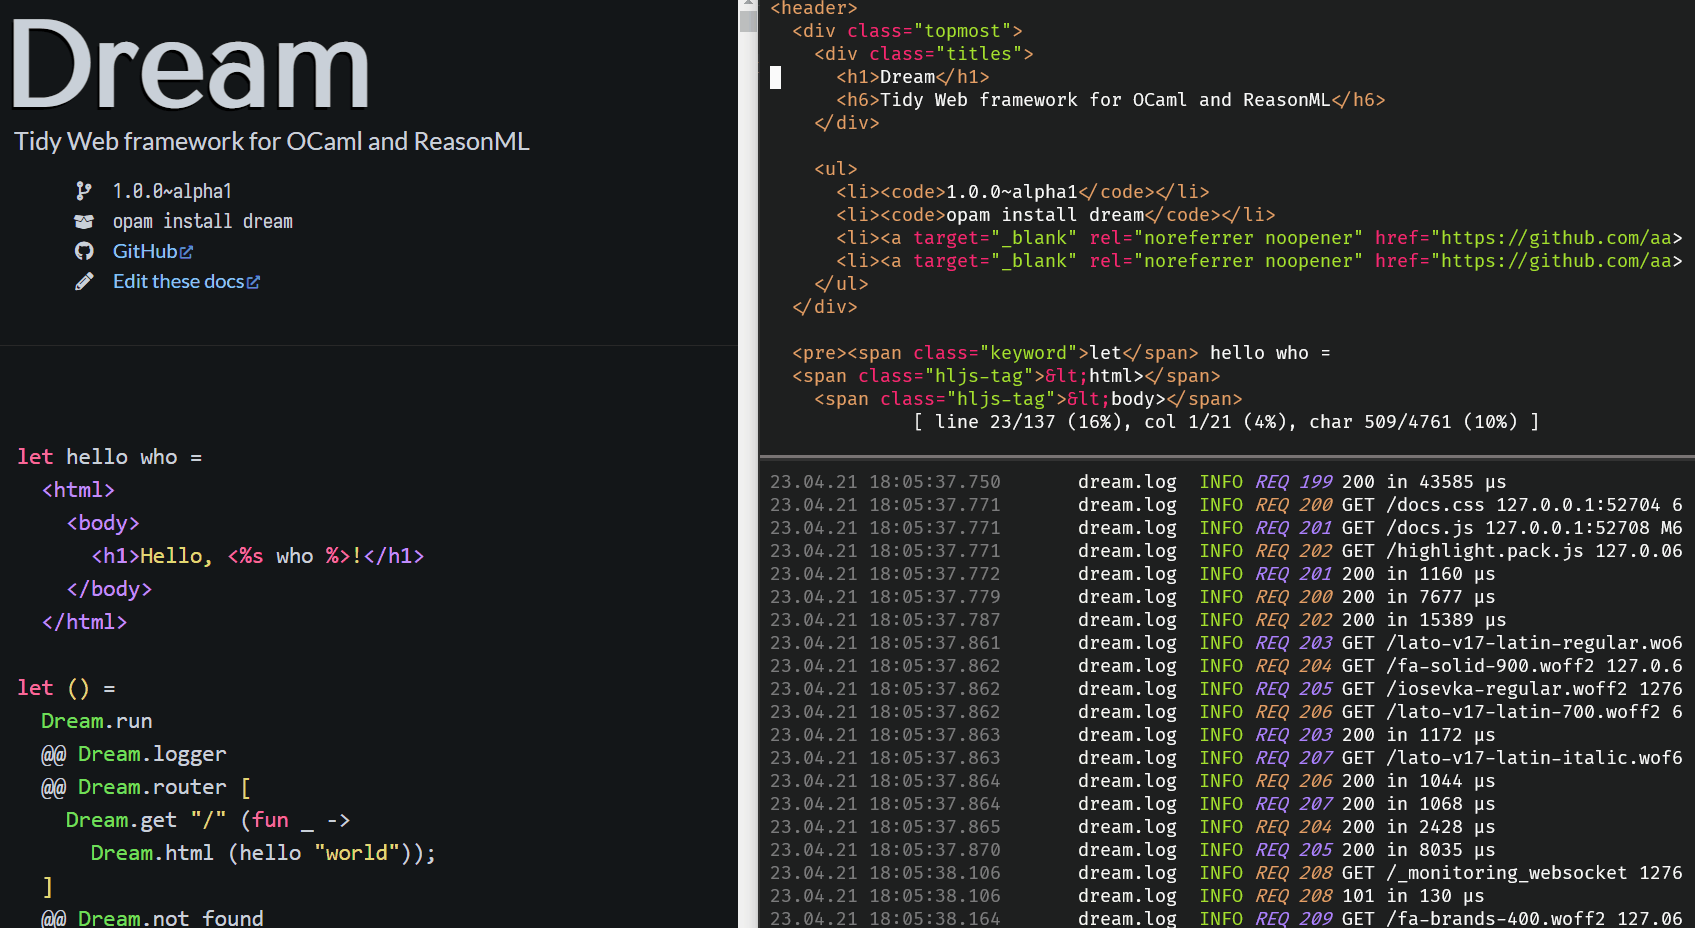Image resolution: width=1695 pixels, height=928 pixels.
Task: Click the scroll-up arrow of the page scrollbar
Action: (748, 4)
